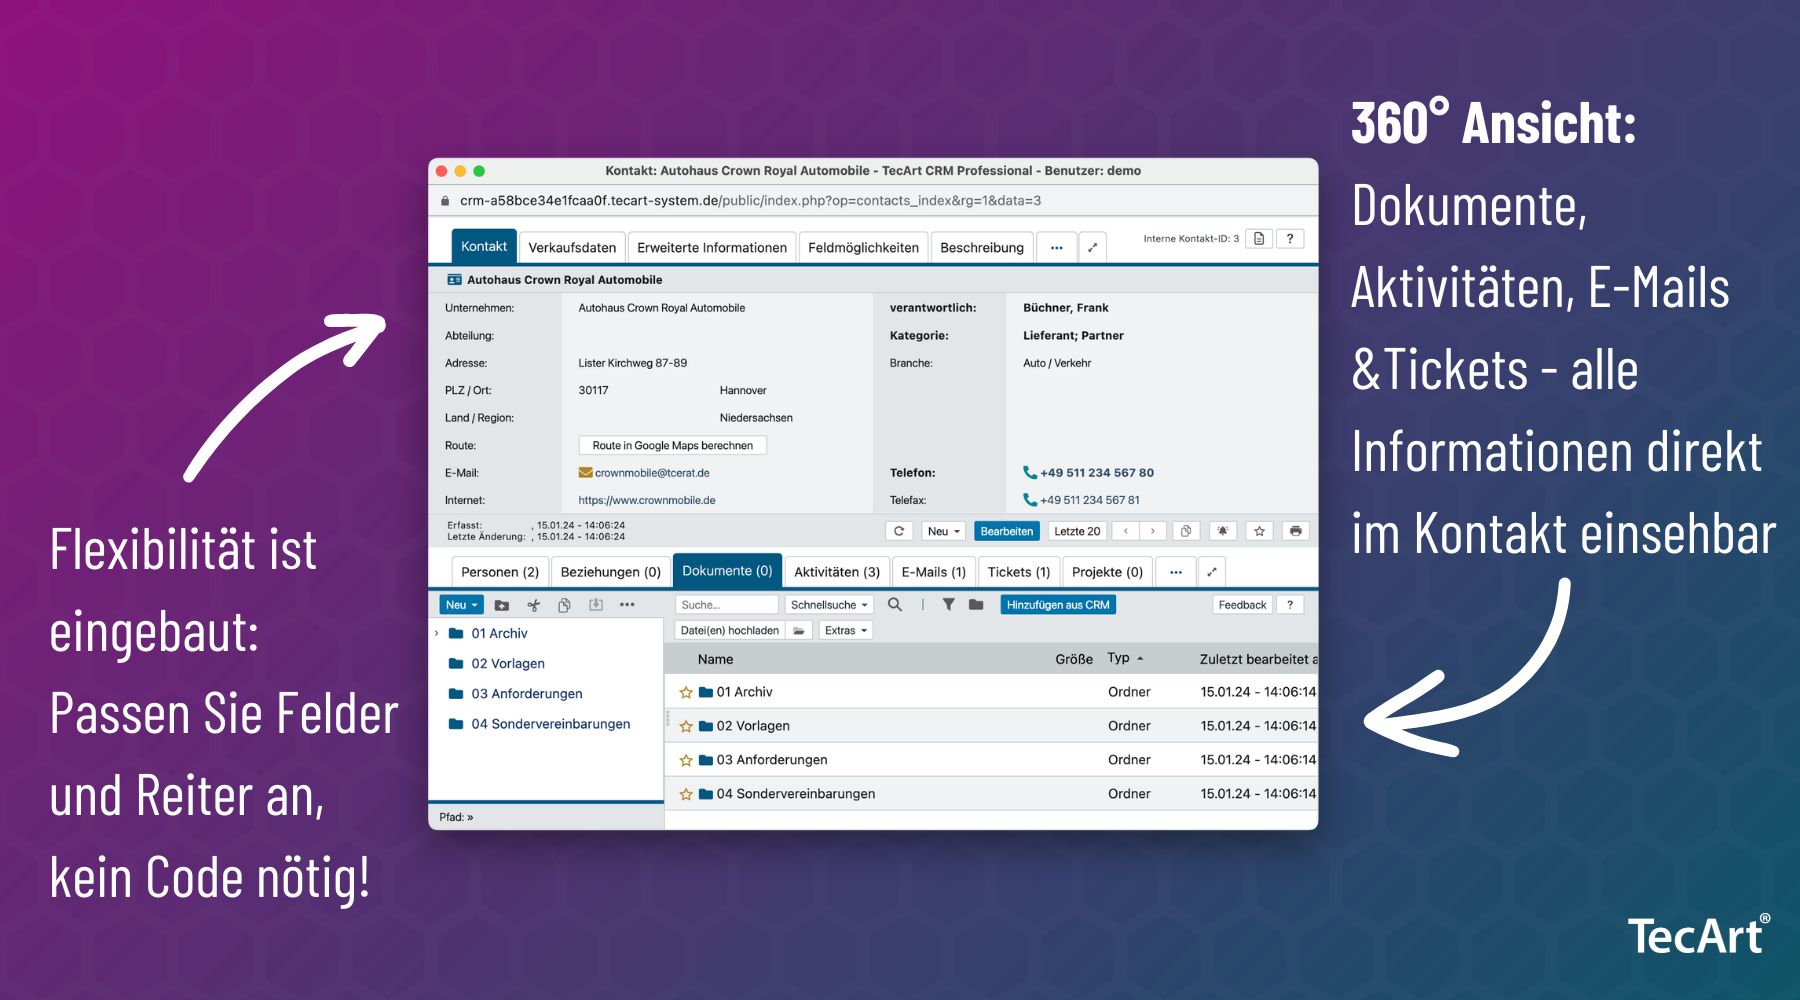The image size is (1800, 1000).
Task: Click the alarm bell reminder icon
Action: coord(1222,531)
